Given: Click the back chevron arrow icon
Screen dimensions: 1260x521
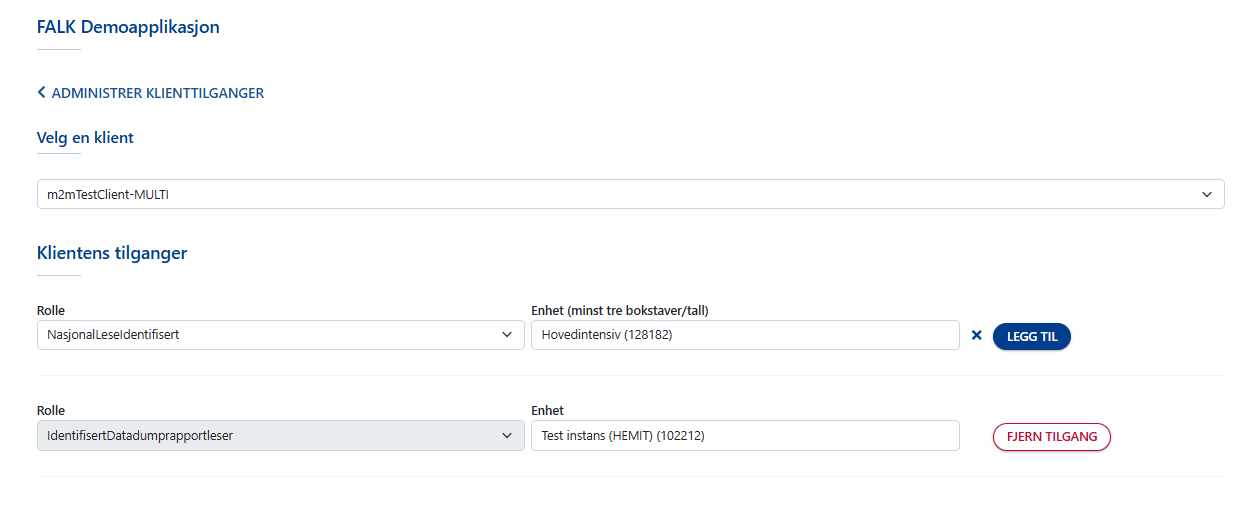Looking at the screenshot, I should [42, 93].
